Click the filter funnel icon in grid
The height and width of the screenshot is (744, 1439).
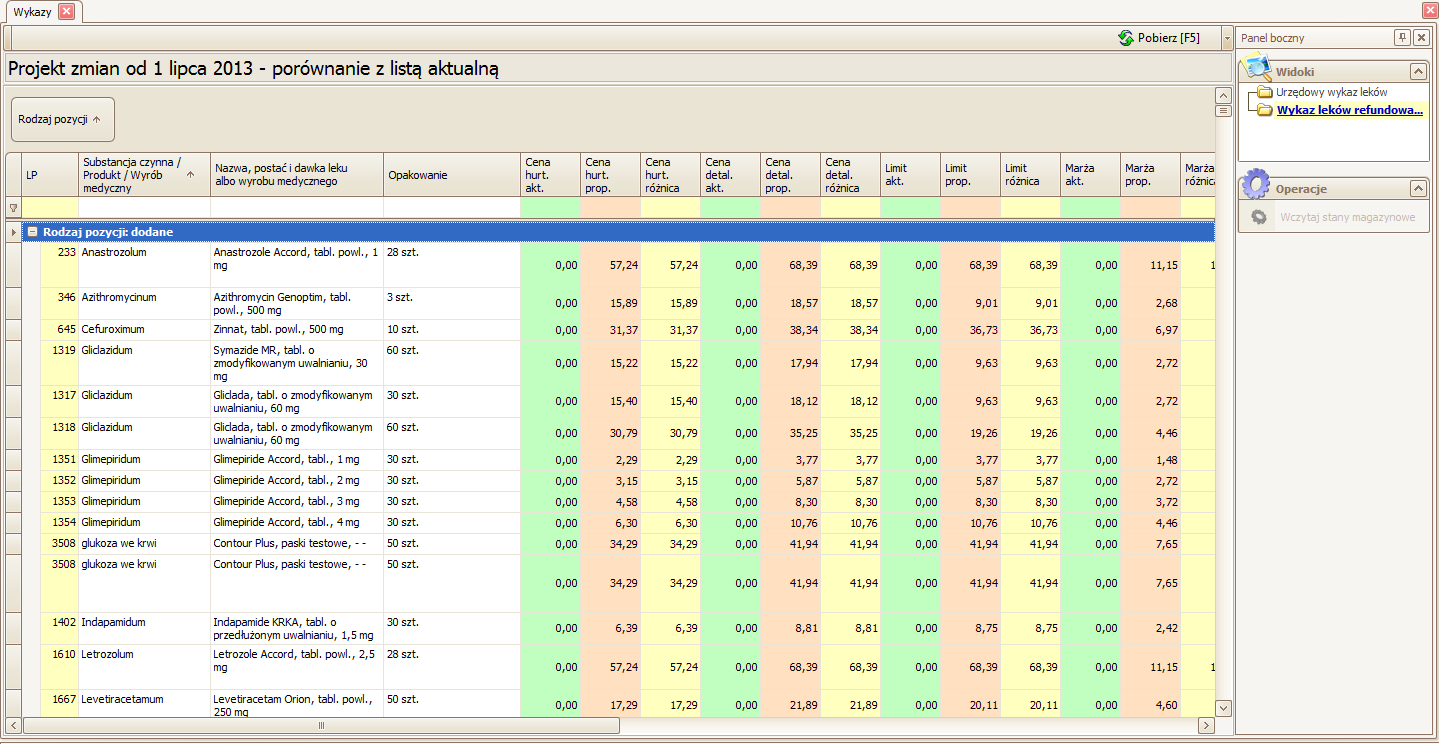pos(13,208)
